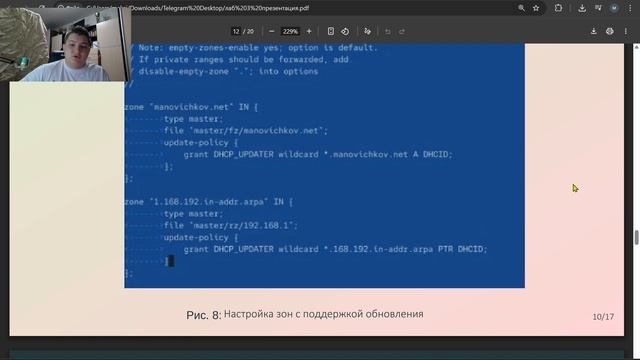Bookmark this page with the star
This screenshot has width=640, height=360.
[536, 8]
